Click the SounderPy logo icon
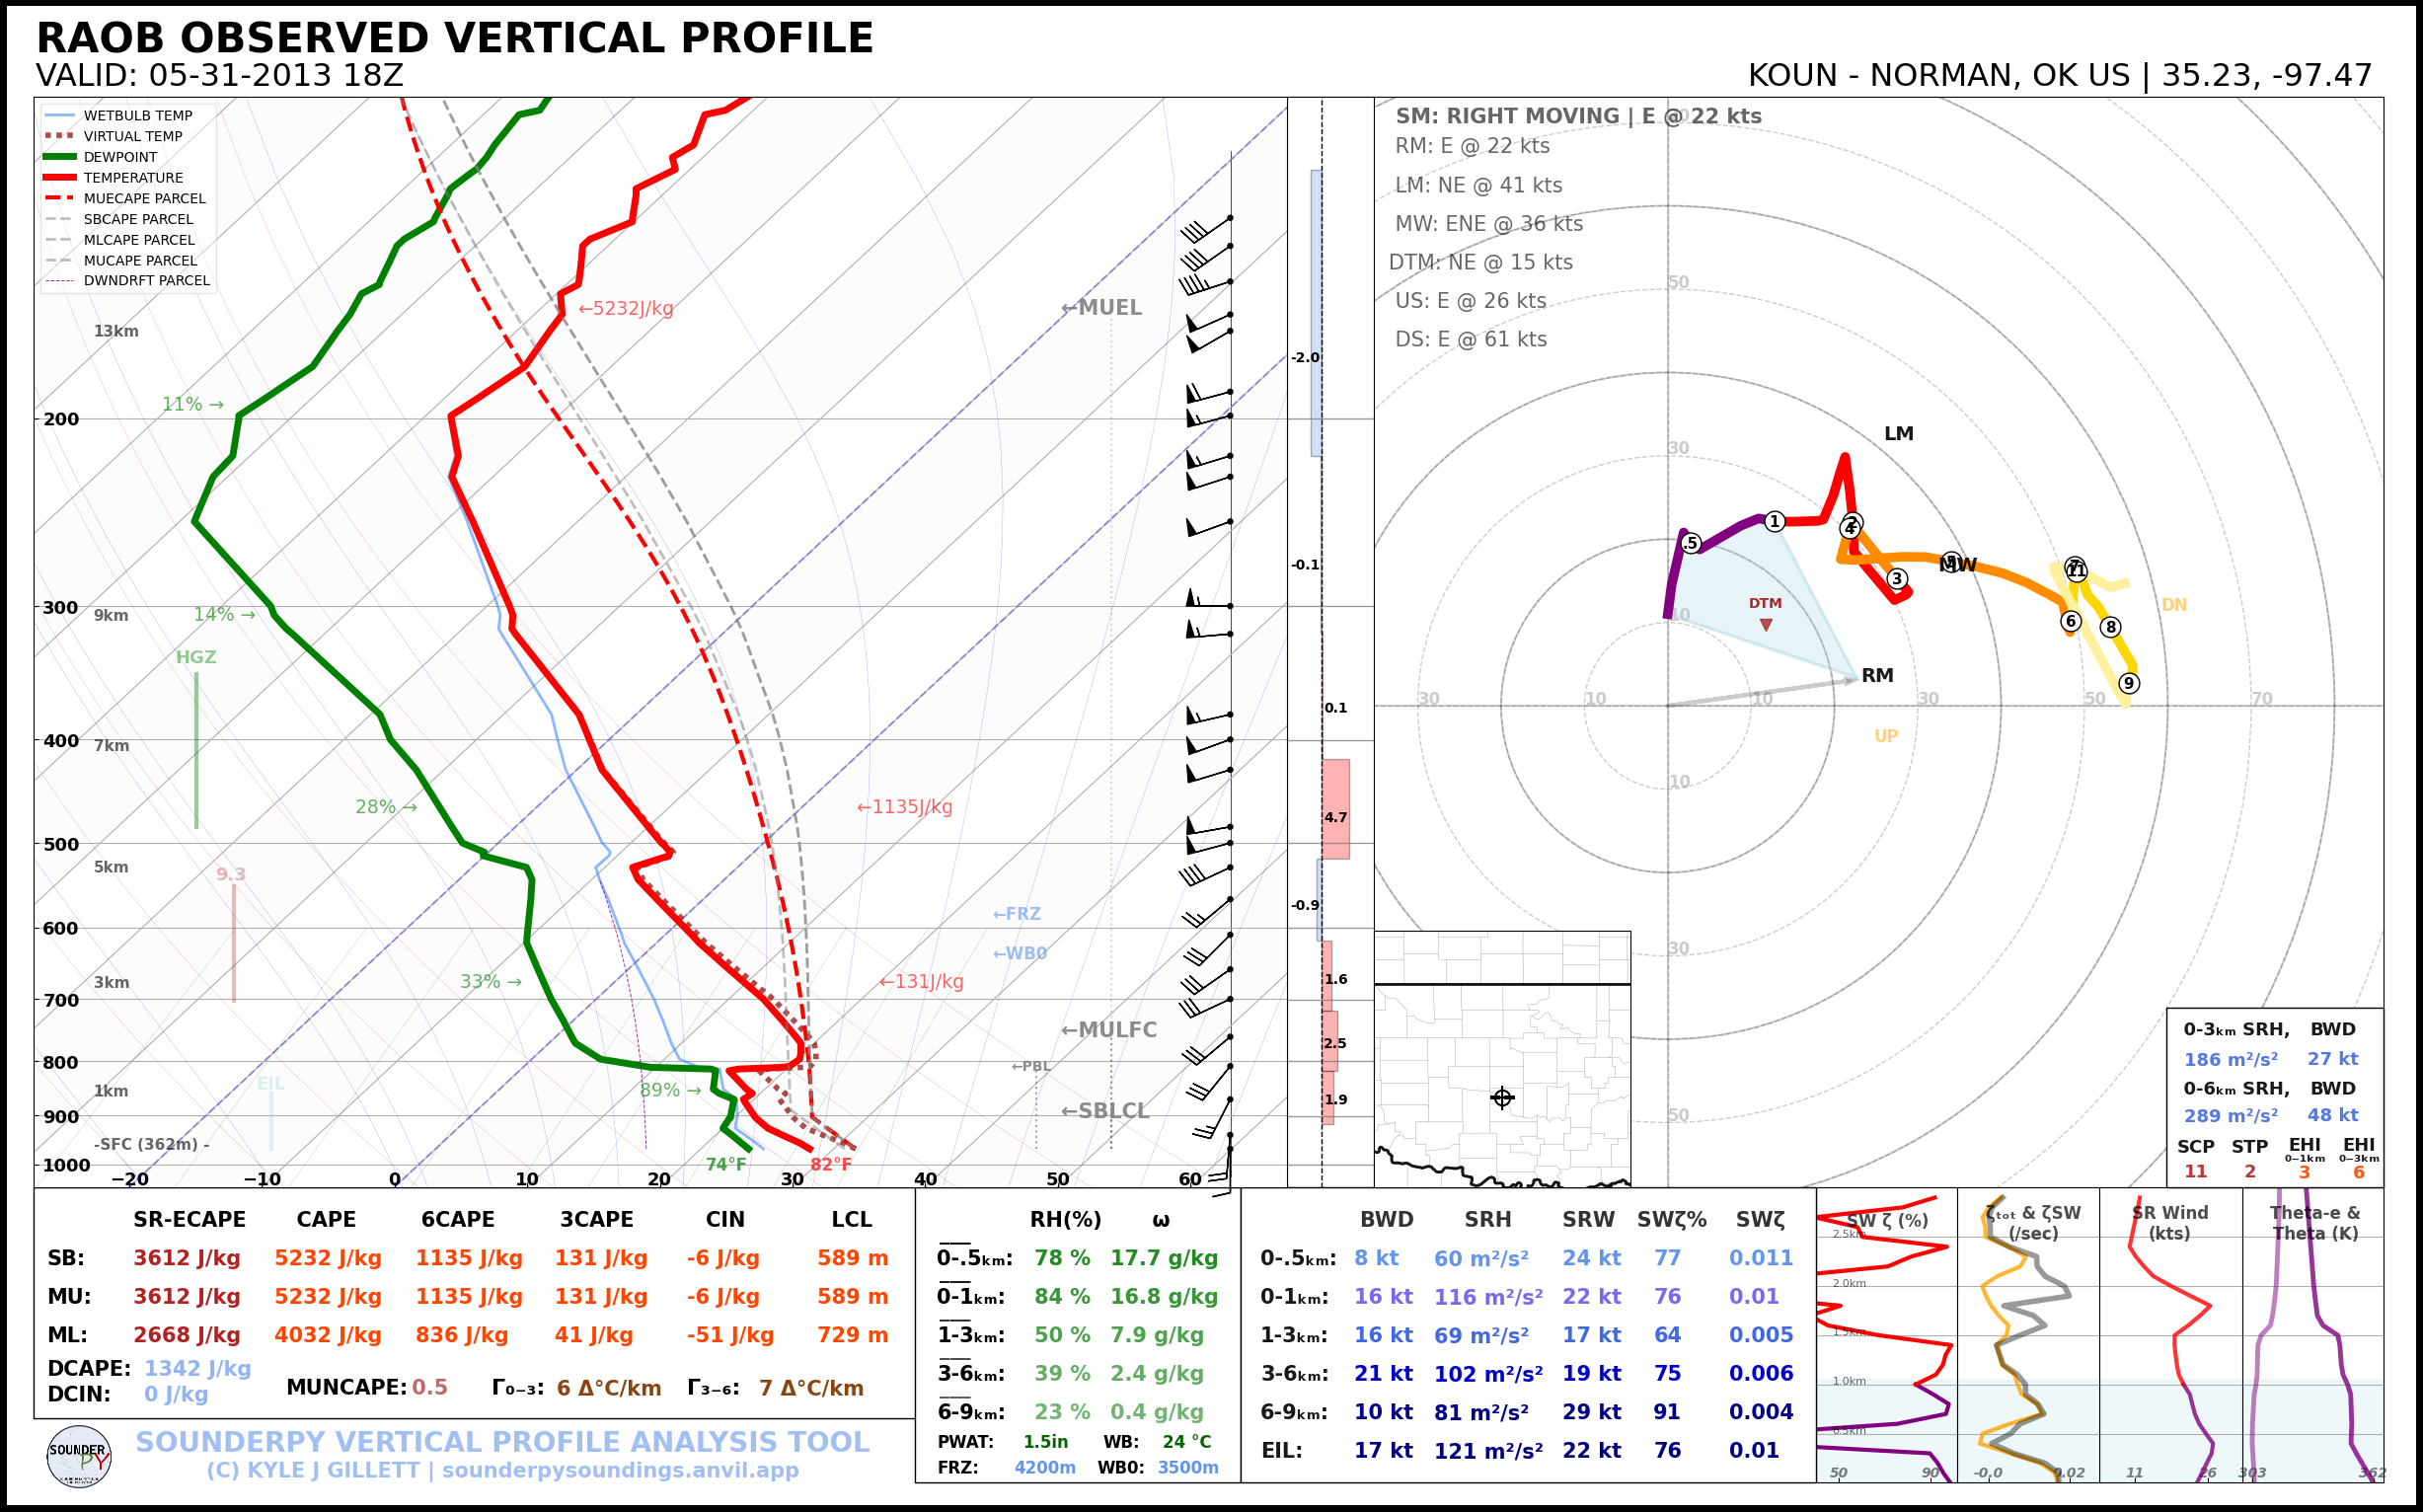Viewport: 2423px width, 1512px height. 79,1456
